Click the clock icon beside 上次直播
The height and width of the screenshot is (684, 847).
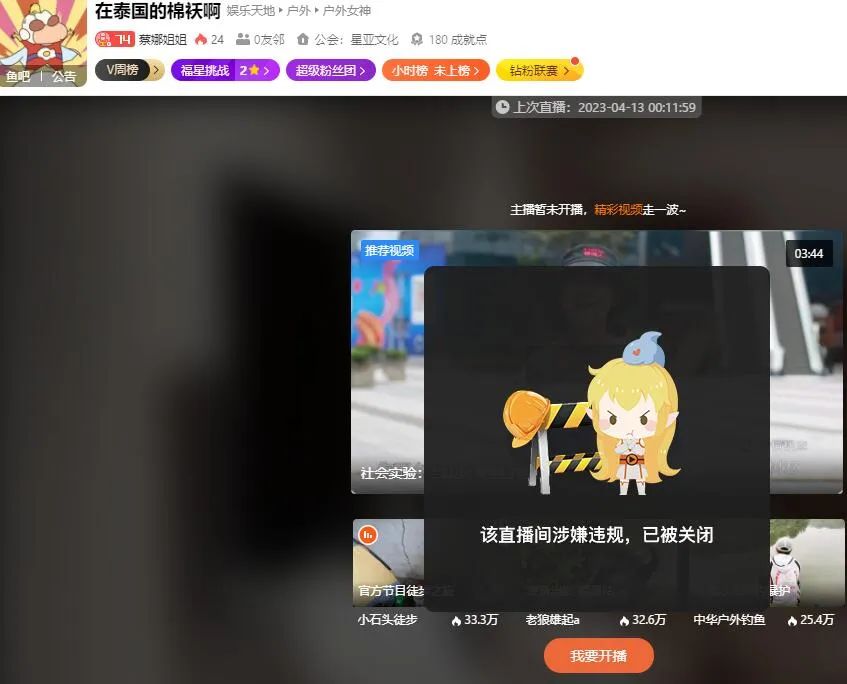click(x=502, y=107)
